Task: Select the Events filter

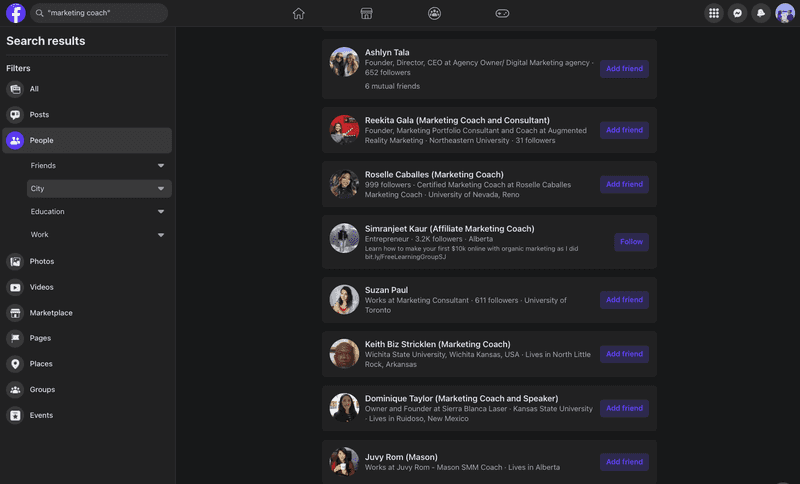Action: (87, 415)
